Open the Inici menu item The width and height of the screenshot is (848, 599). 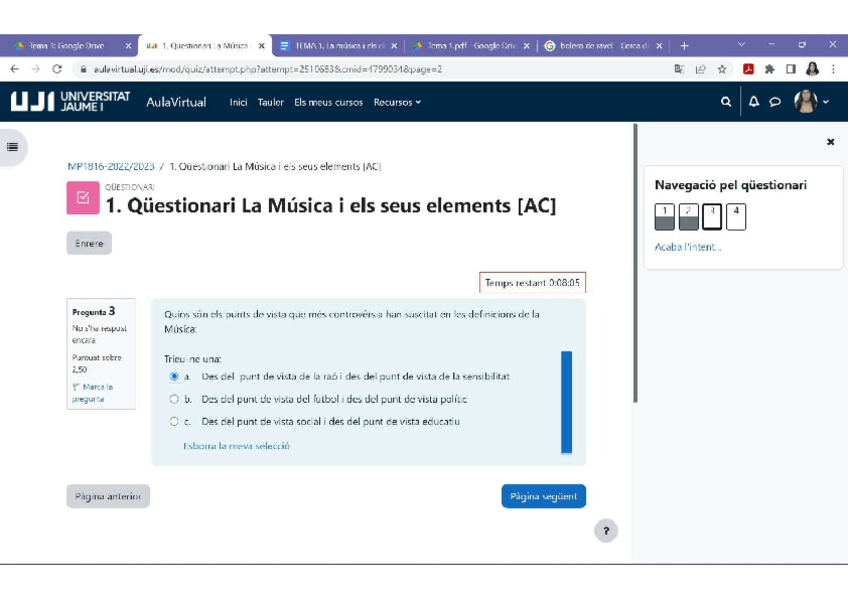pyautogui.click(x=238, y=102)
